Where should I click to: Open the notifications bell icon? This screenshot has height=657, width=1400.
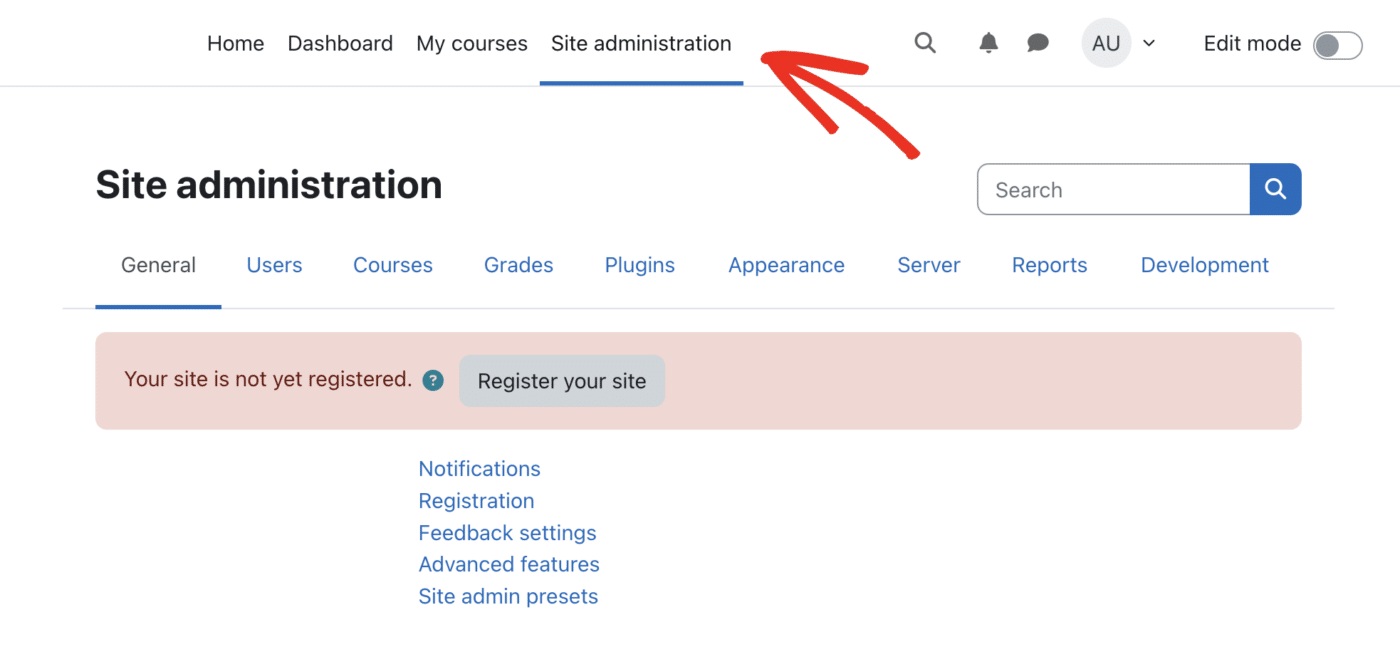click(x=988, y=43)
